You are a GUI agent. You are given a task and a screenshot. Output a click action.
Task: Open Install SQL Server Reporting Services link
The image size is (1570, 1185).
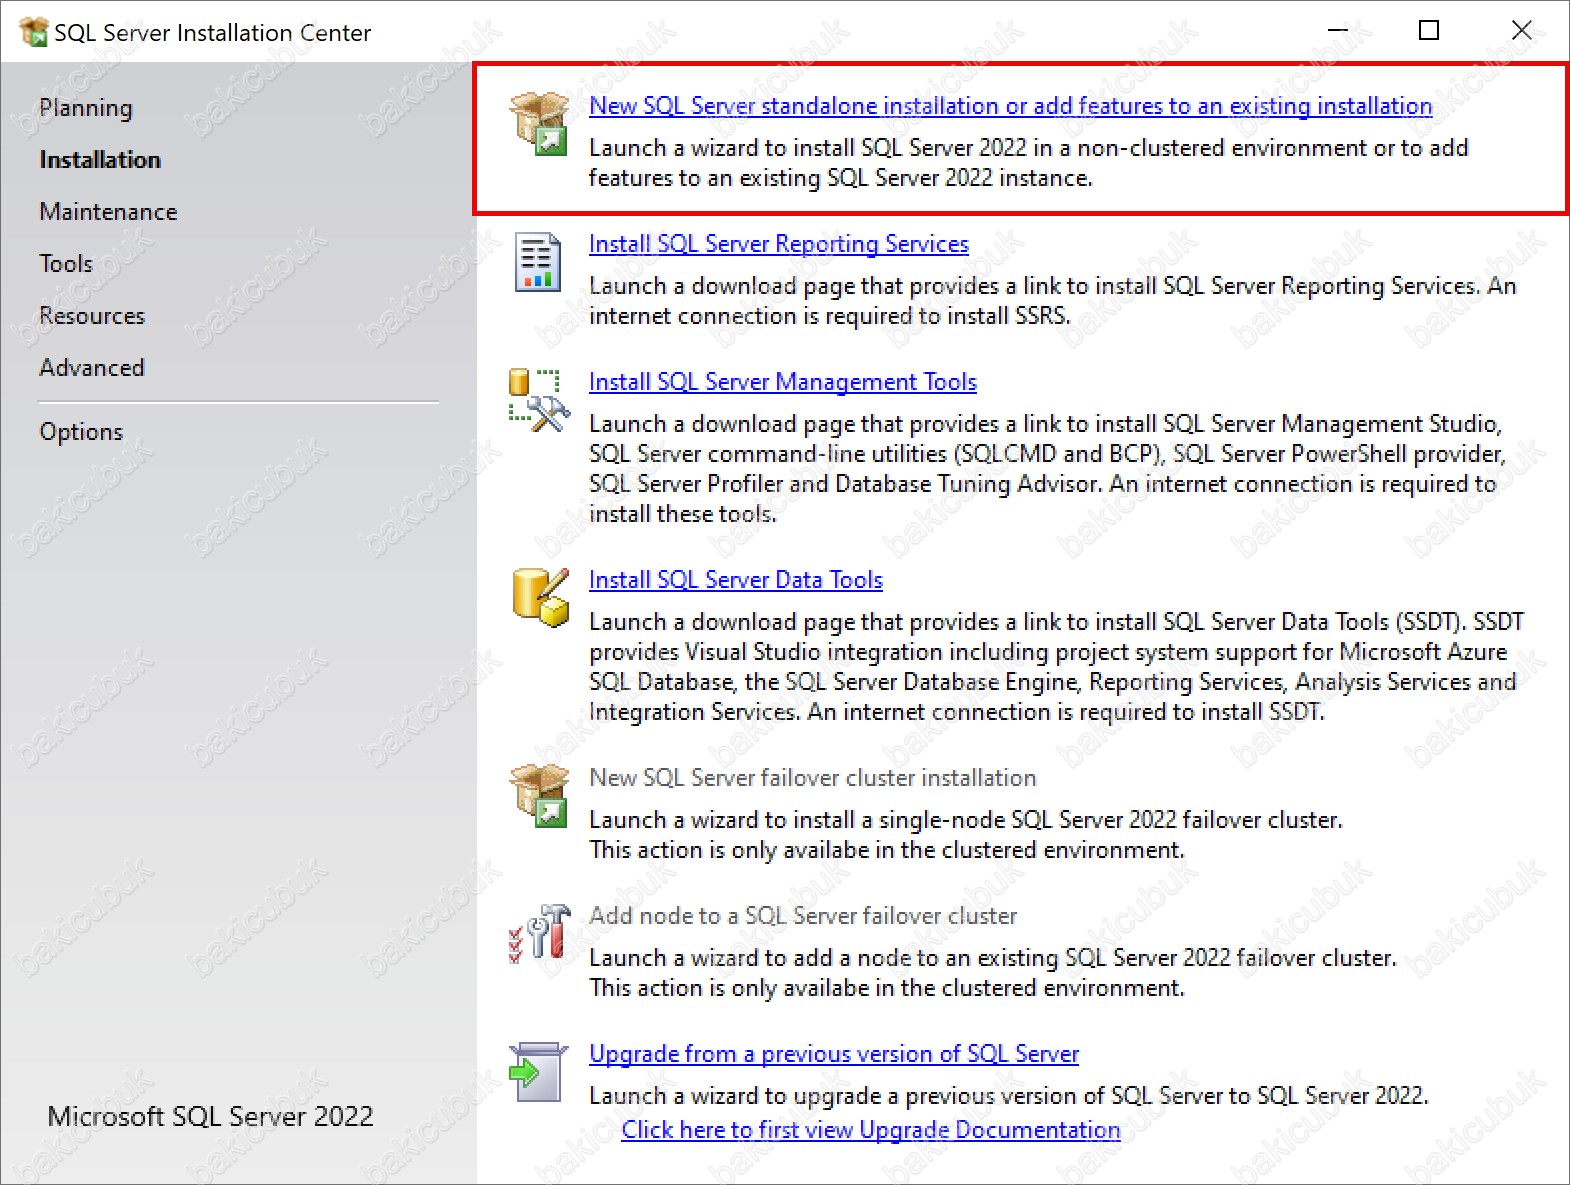(778, 244)
